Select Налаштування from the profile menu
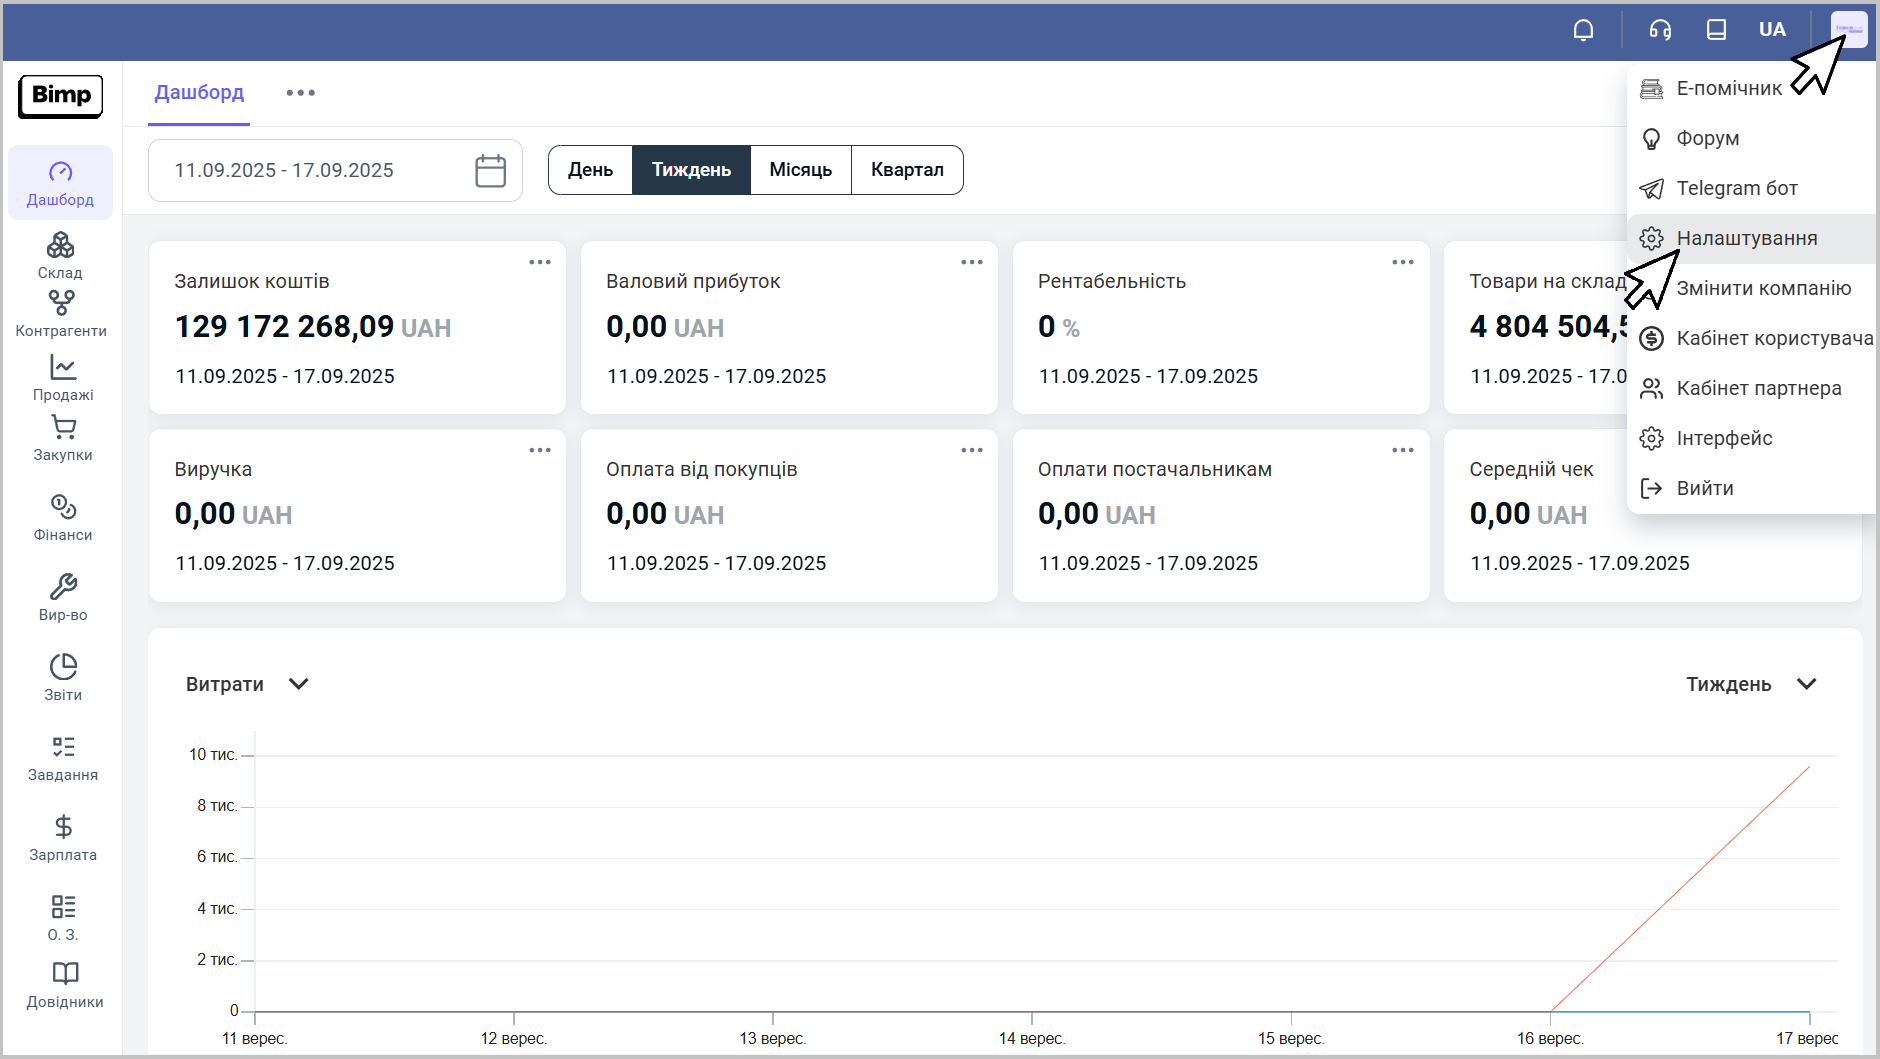Screen dimensions: 1880x1059 pos(1746,238)
